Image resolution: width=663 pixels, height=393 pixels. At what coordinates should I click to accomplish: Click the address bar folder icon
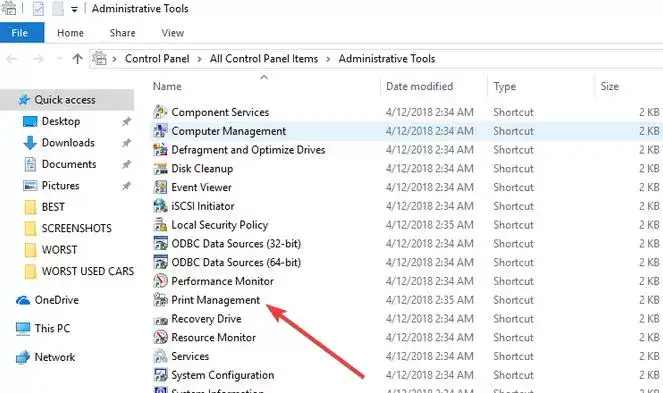99,58
